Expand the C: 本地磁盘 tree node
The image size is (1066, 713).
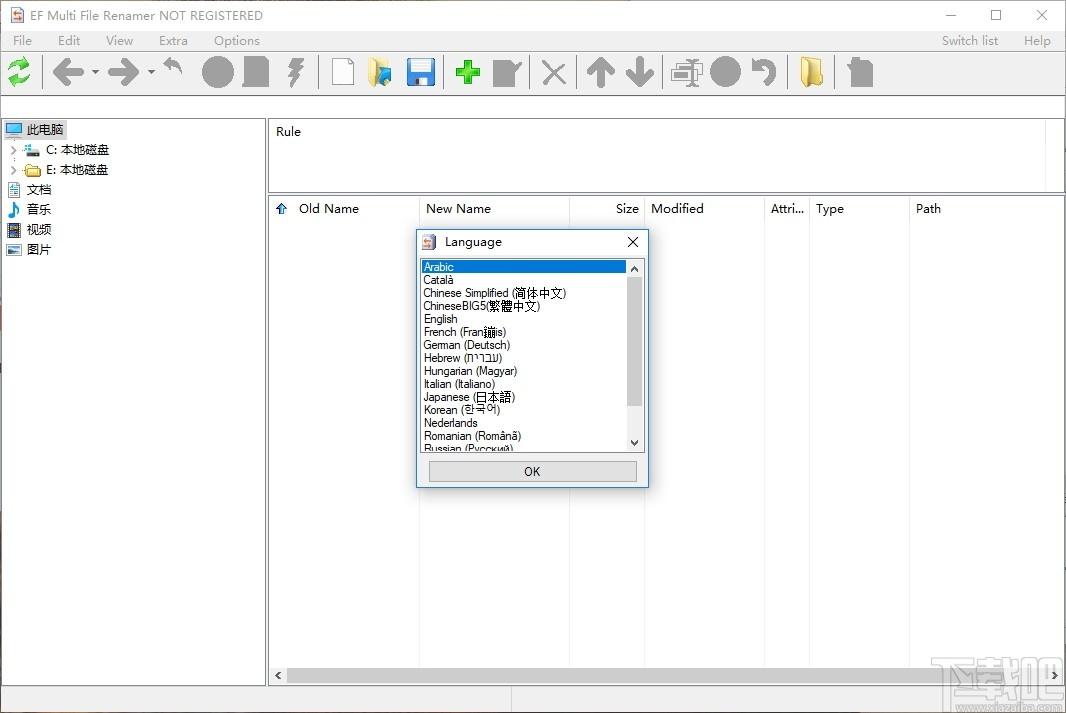[x=13, y=150]
